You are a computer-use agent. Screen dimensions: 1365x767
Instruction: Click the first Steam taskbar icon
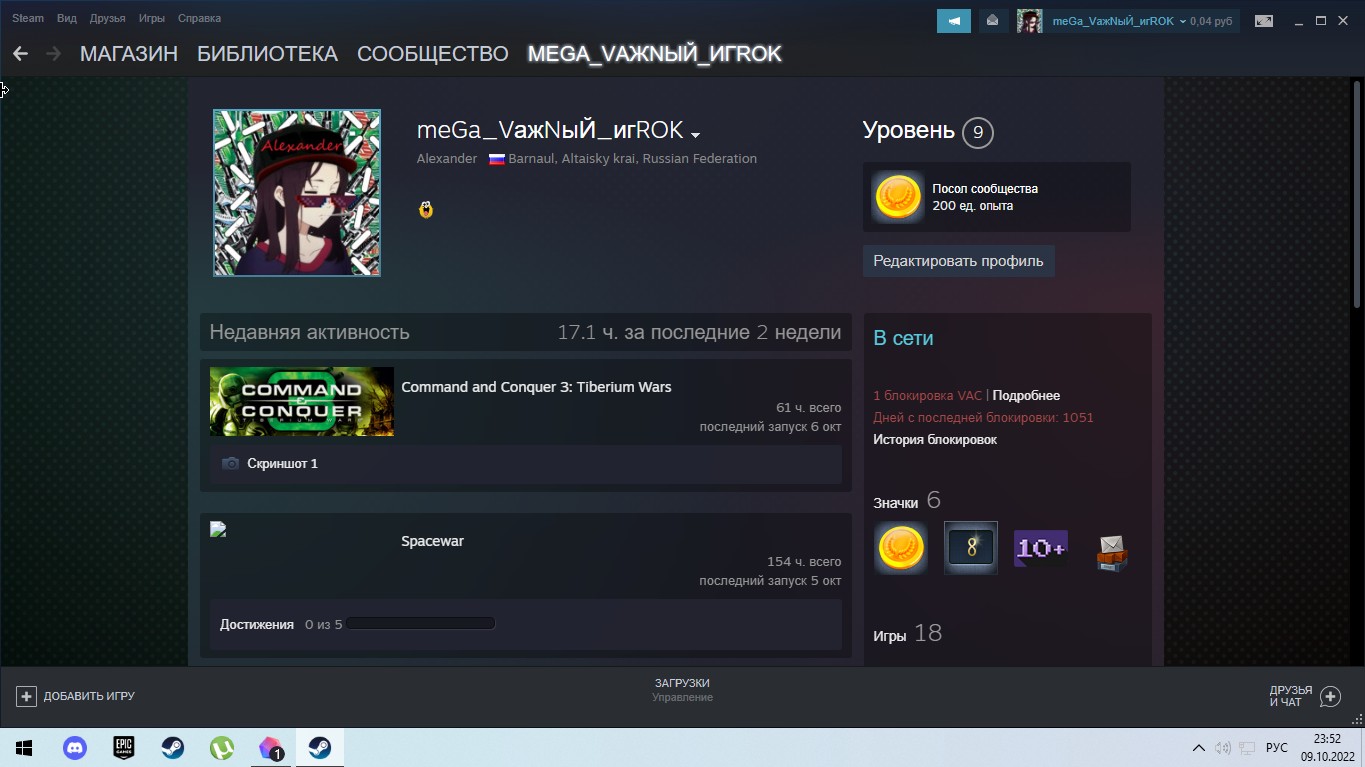pyautogui.click(x=172, y=748)
